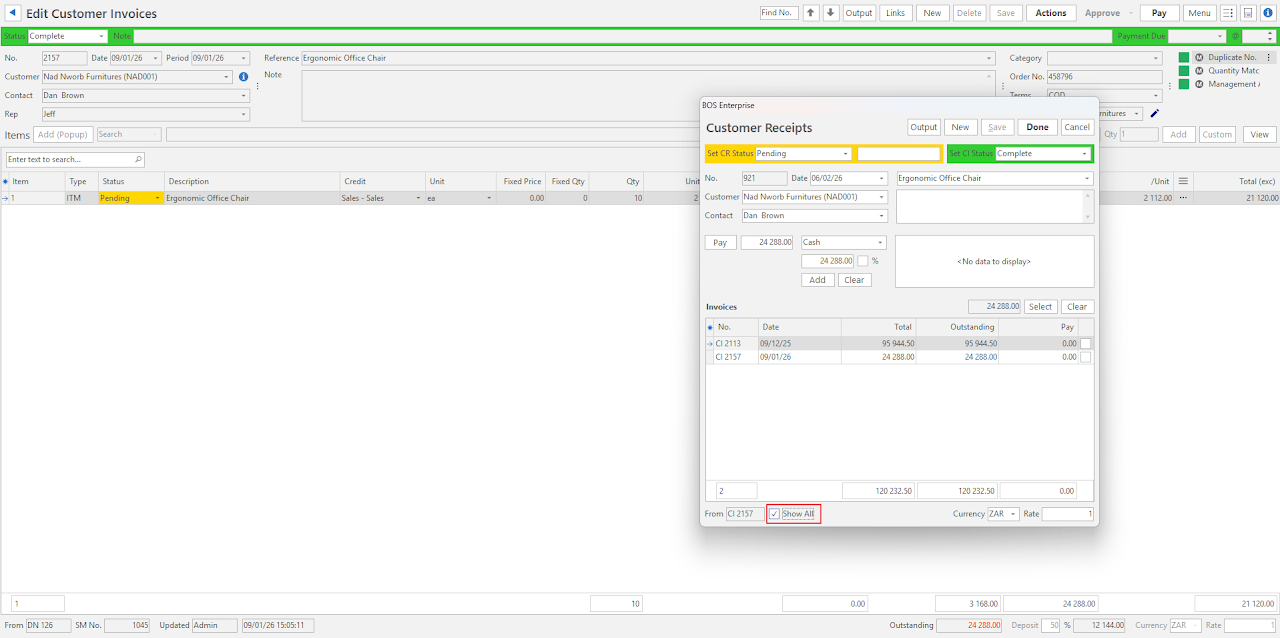The image size is (1280, 638).
Task: Select invoice row CI 2113
Action: pyautogui.click(x=899, y=343)
